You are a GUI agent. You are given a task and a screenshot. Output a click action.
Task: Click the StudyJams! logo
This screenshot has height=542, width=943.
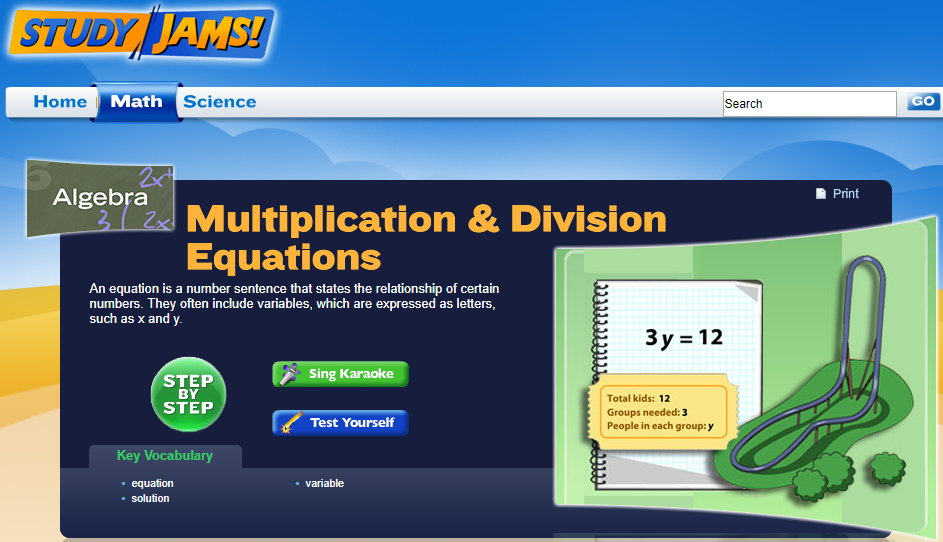point(142,32)
